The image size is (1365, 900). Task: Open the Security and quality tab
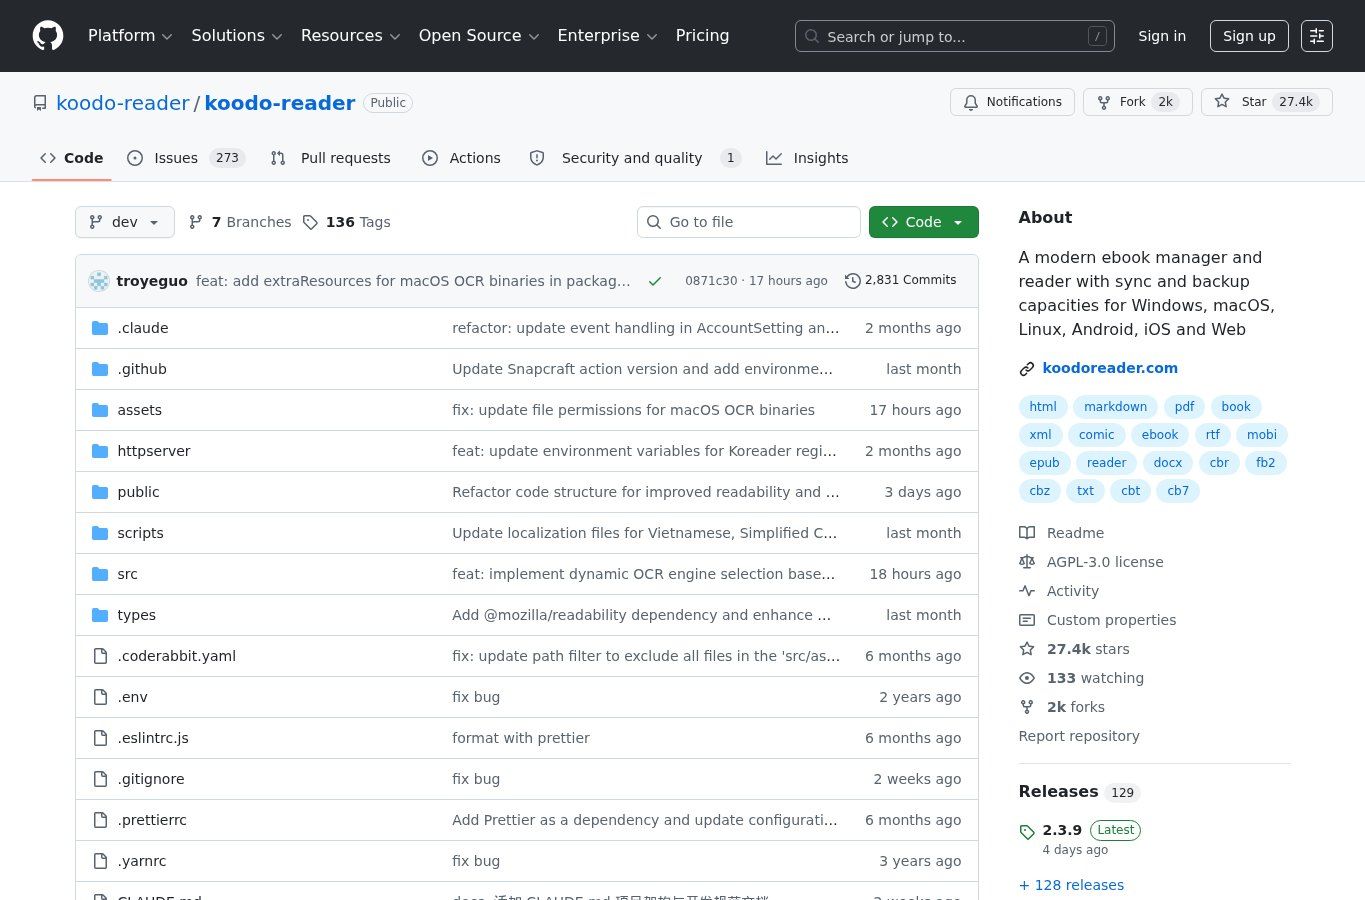coord(635,158)
